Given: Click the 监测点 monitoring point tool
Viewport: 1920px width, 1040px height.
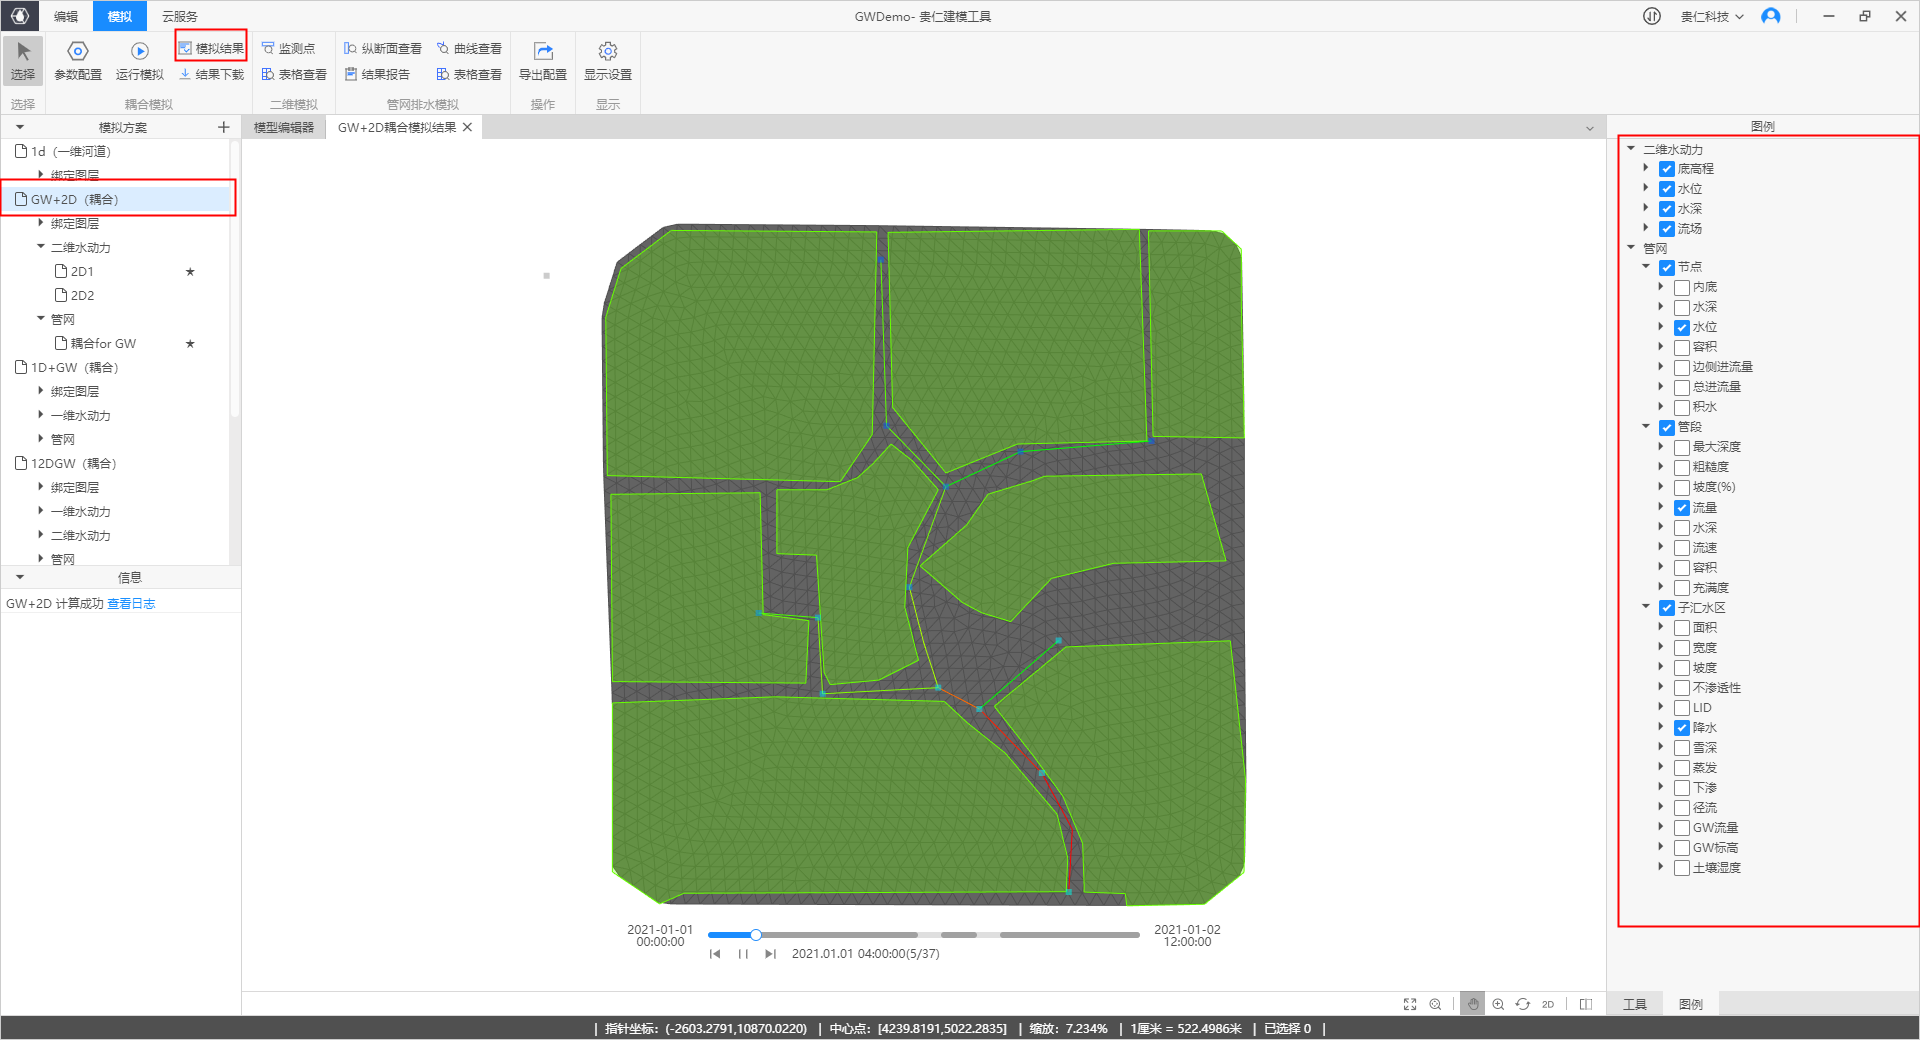Looking at the screenshot, I should point(288,48).
